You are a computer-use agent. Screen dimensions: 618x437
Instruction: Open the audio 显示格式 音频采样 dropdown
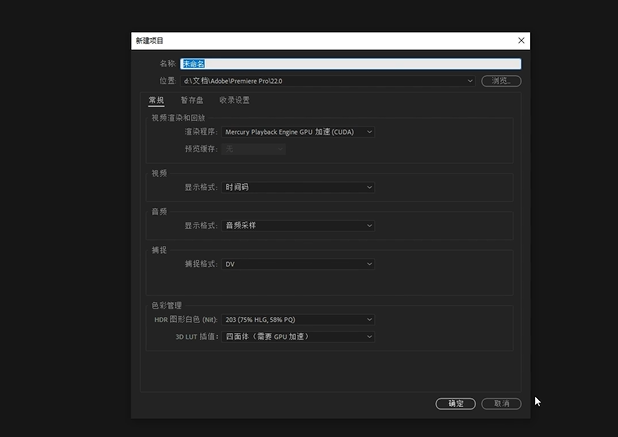click(x=298, y=226)
